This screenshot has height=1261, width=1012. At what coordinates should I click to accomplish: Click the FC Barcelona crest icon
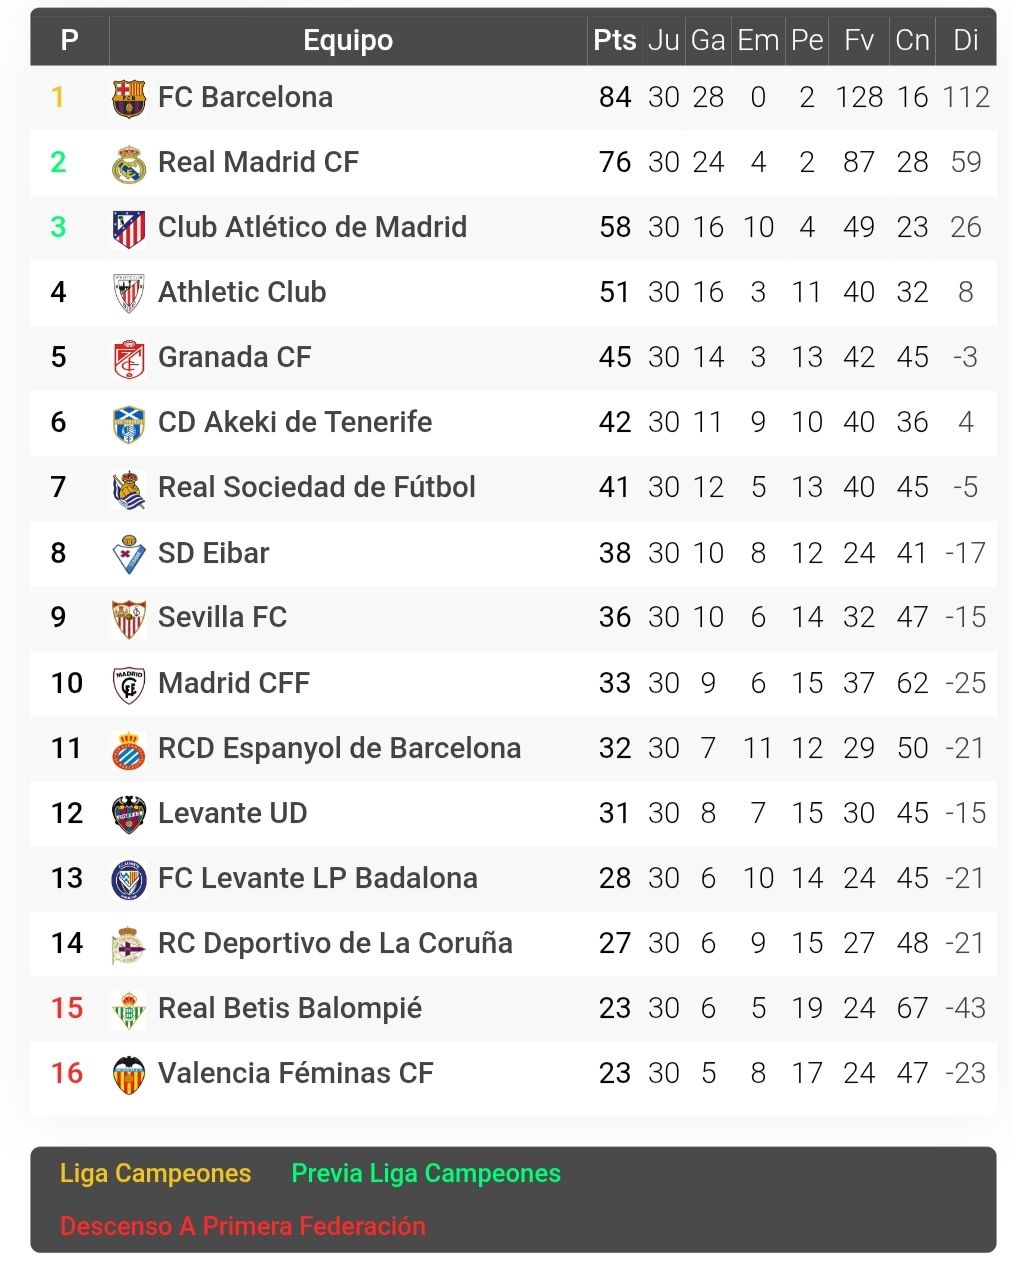129,98
